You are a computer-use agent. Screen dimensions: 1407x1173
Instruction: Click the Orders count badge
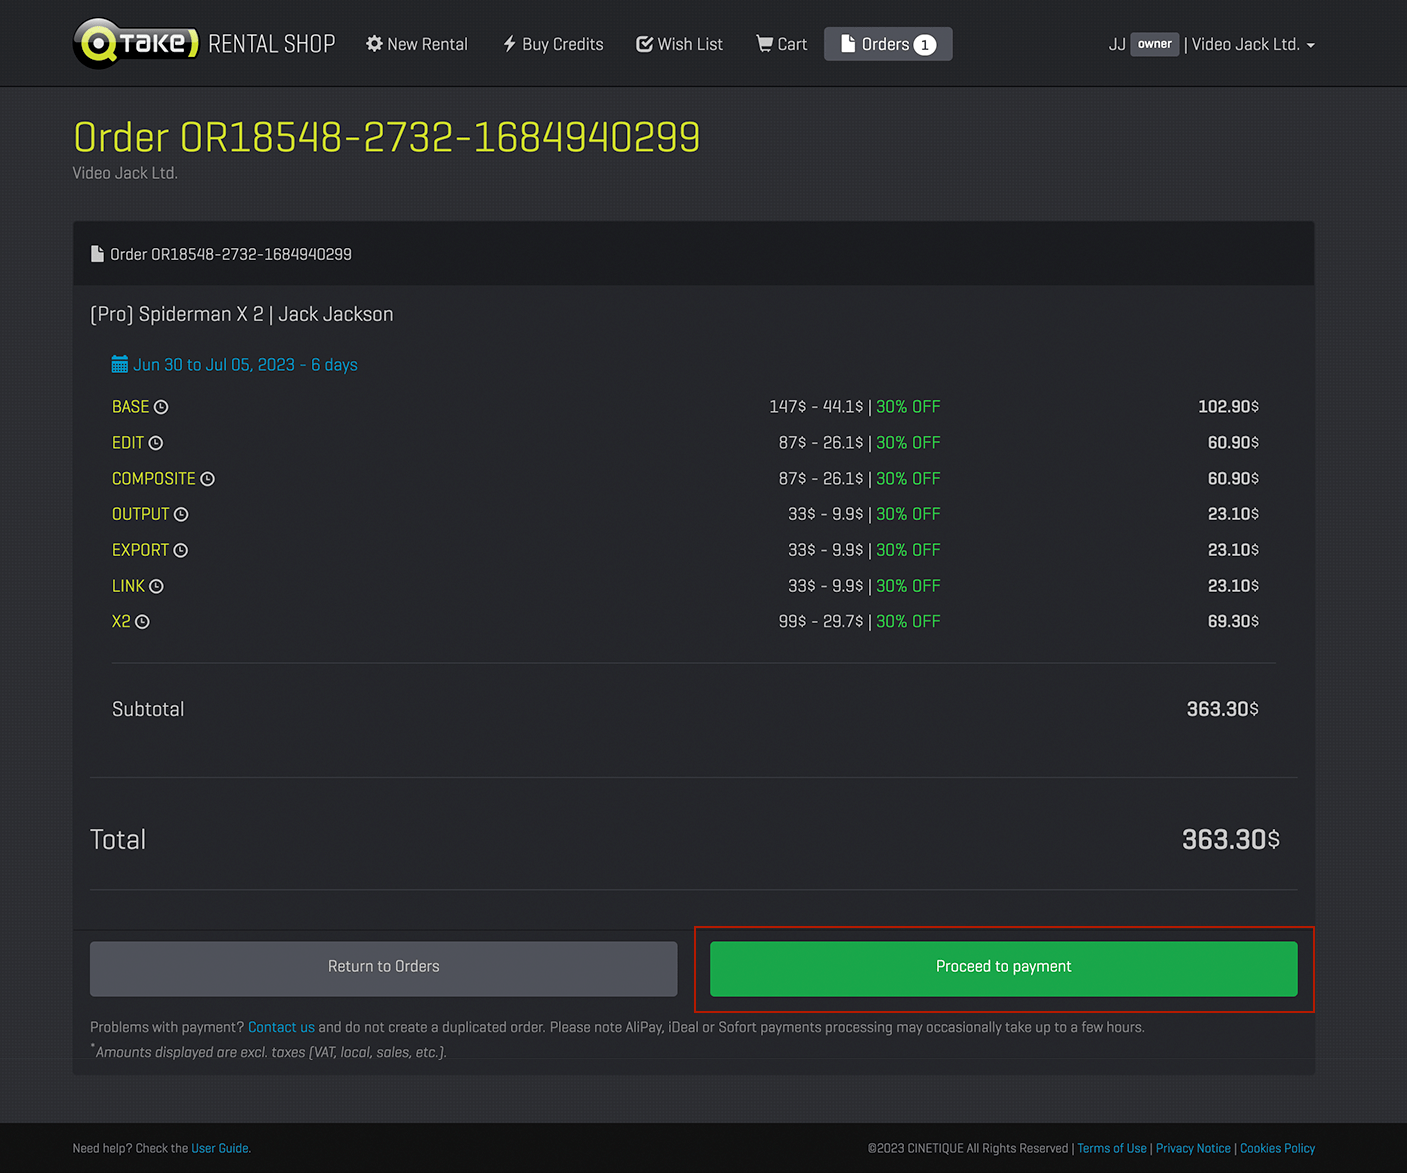tap(925, 45)
